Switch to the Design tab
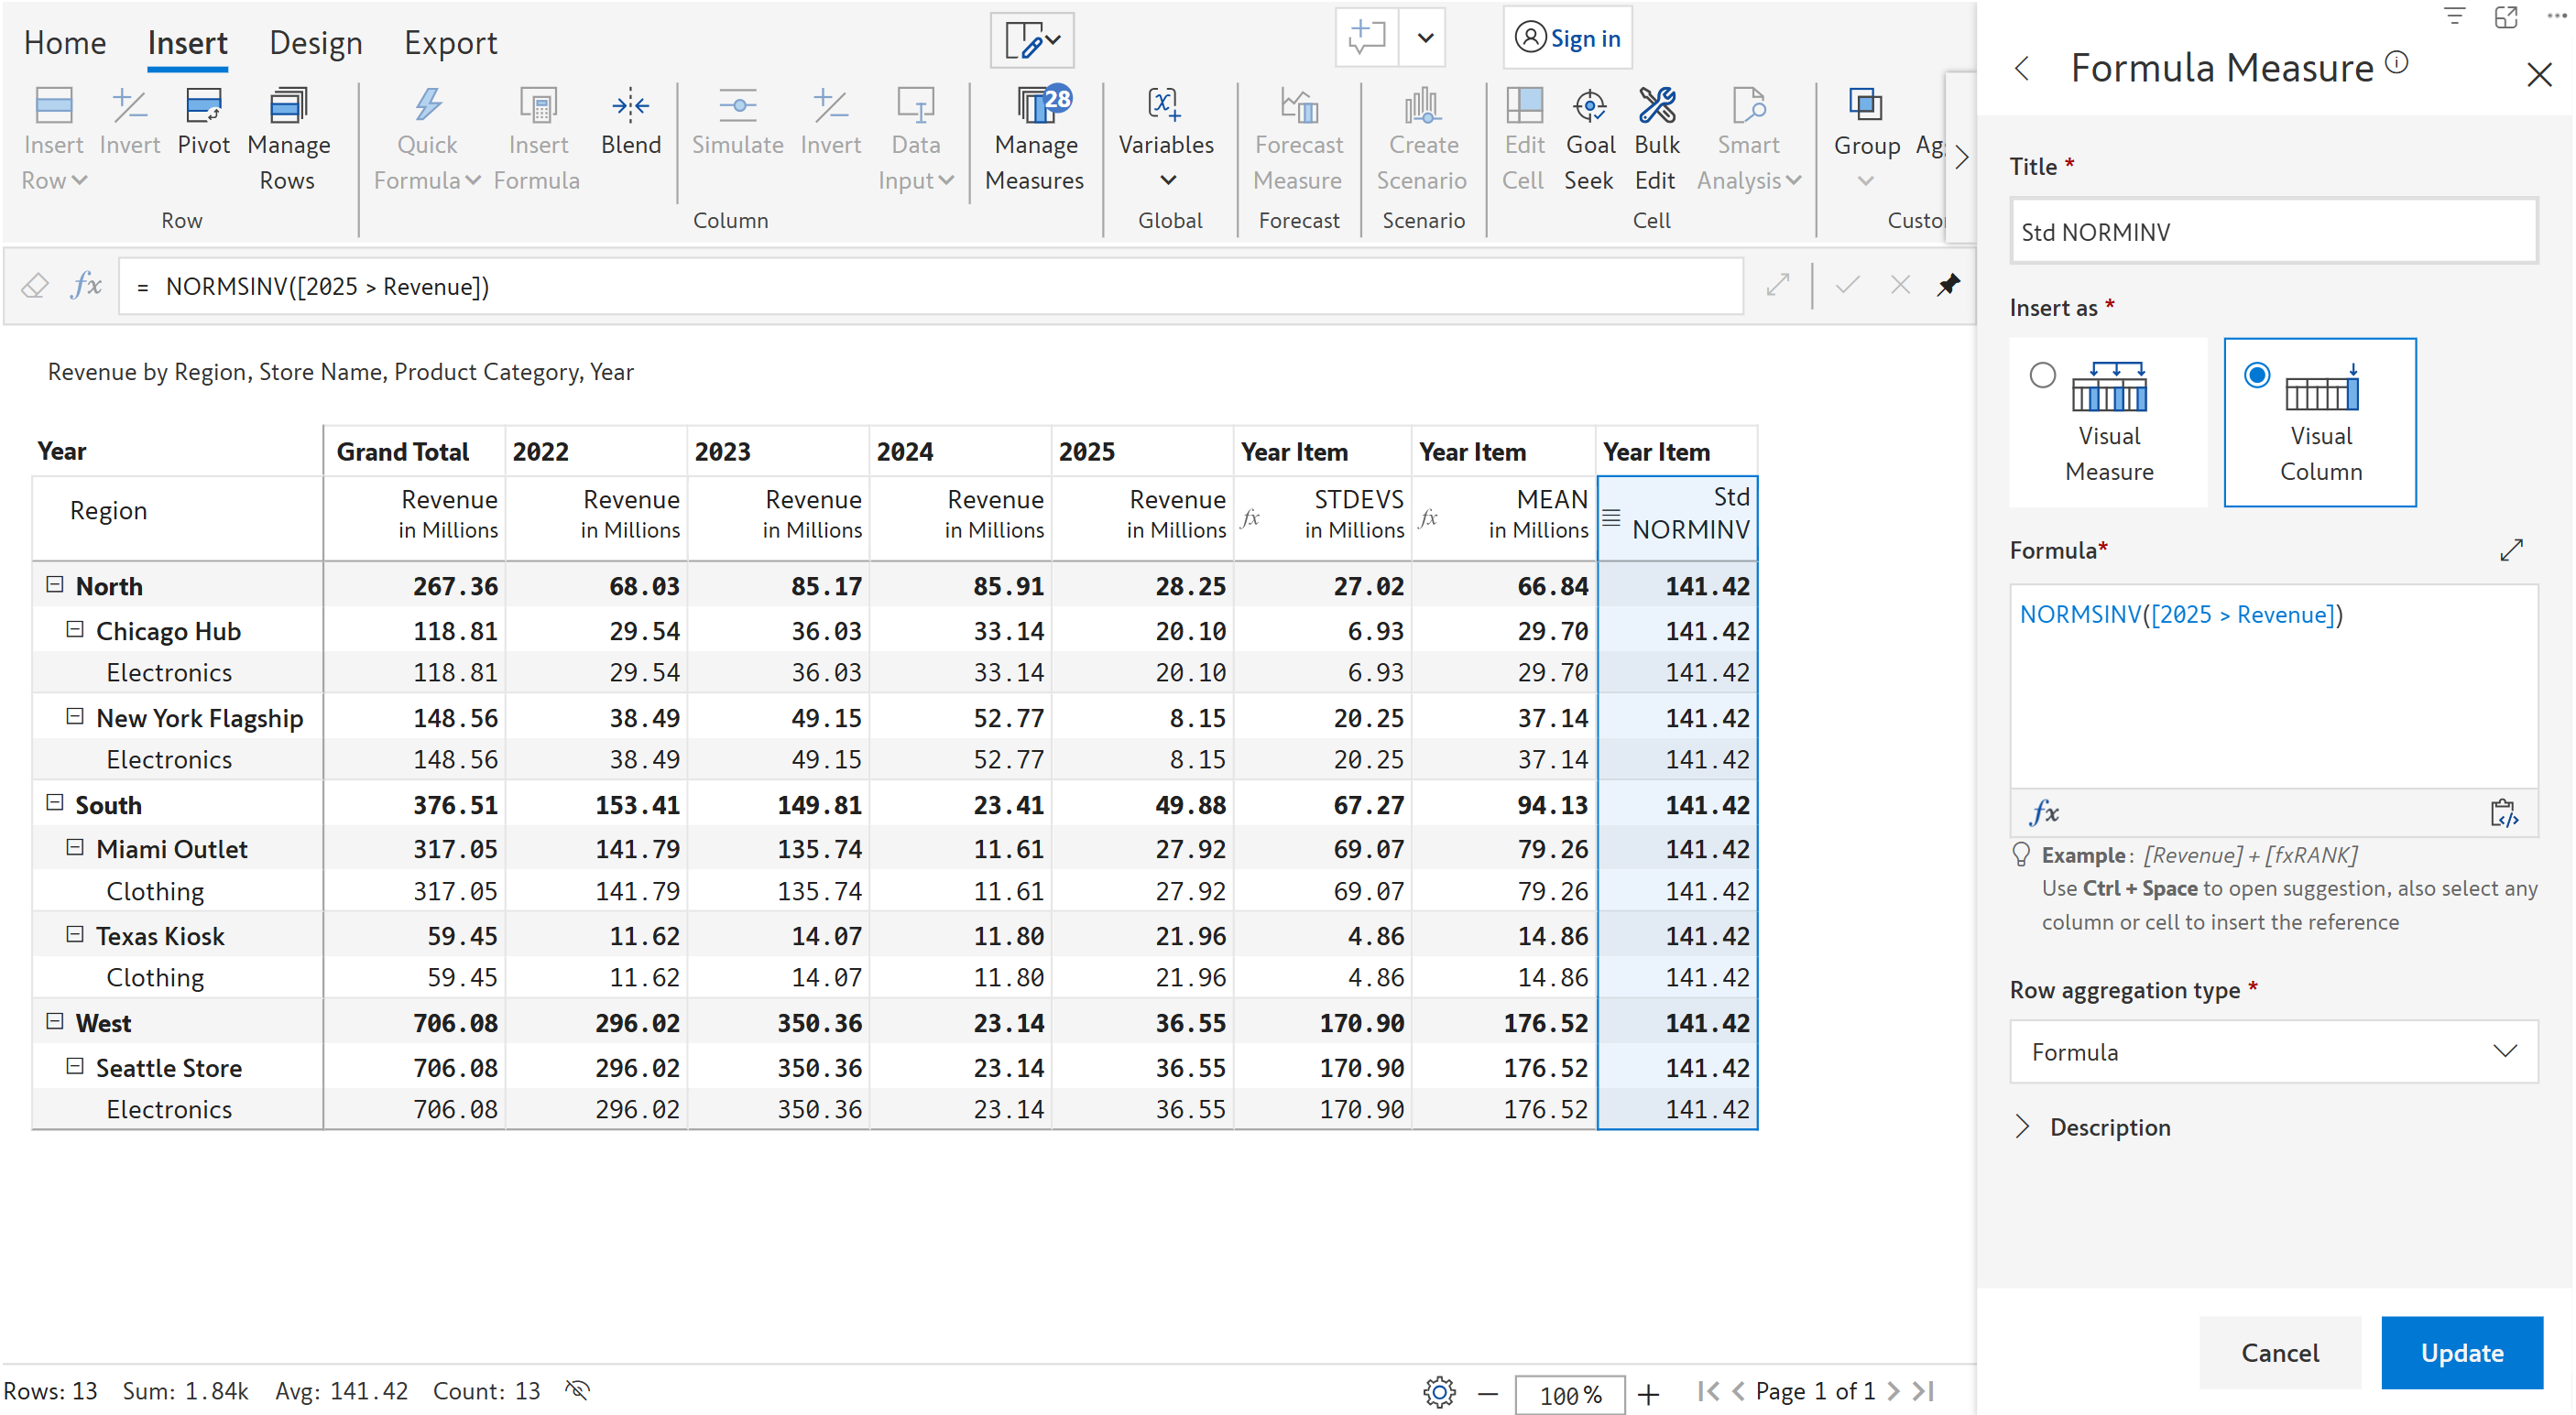Image resolution: width=2576 pixels, height=1415 pixels. pos(315,43)
